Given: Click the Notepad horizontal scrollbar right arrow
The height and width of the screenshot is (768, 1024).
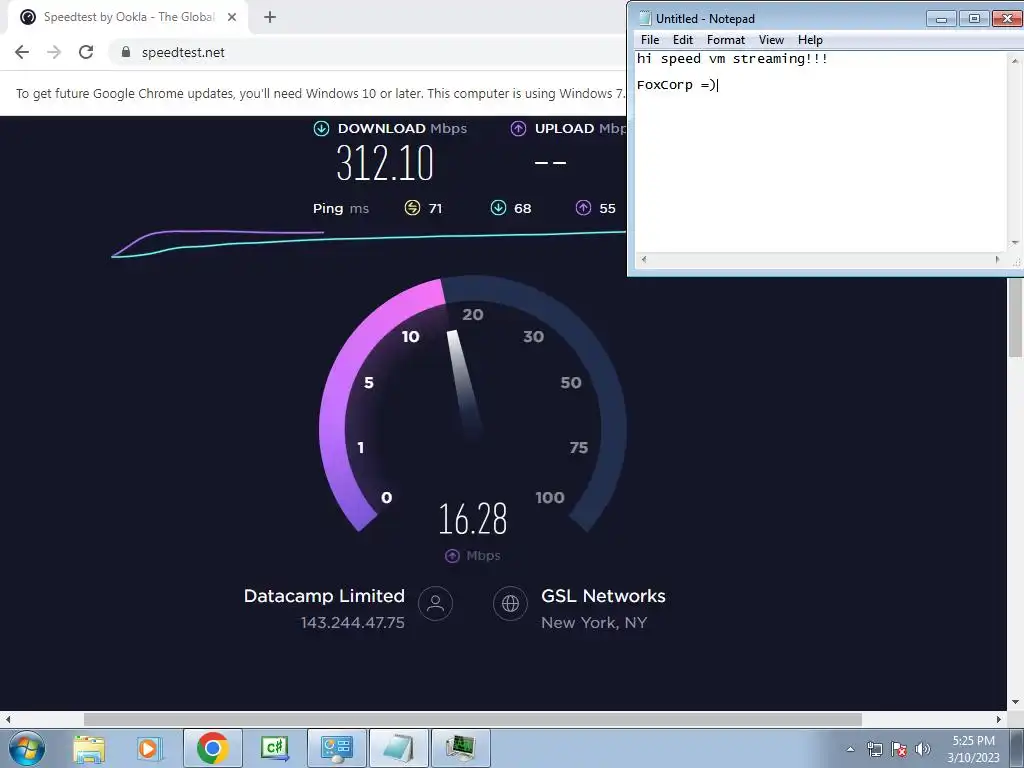Looking at the screenshot, I should pyautogui.click(x=997, y=259).
